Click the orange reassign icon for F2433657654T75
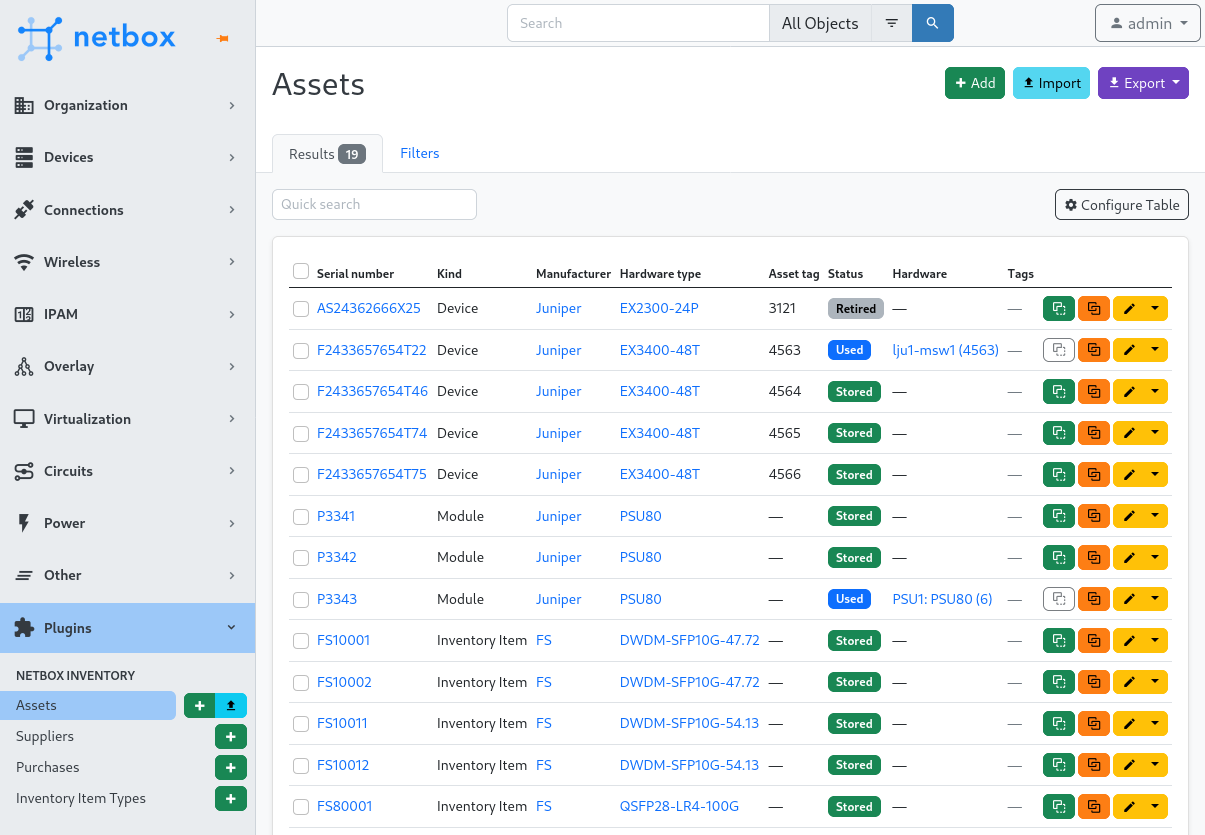The height and width of the screenshot is (835, 1205). coord(1094,475)
